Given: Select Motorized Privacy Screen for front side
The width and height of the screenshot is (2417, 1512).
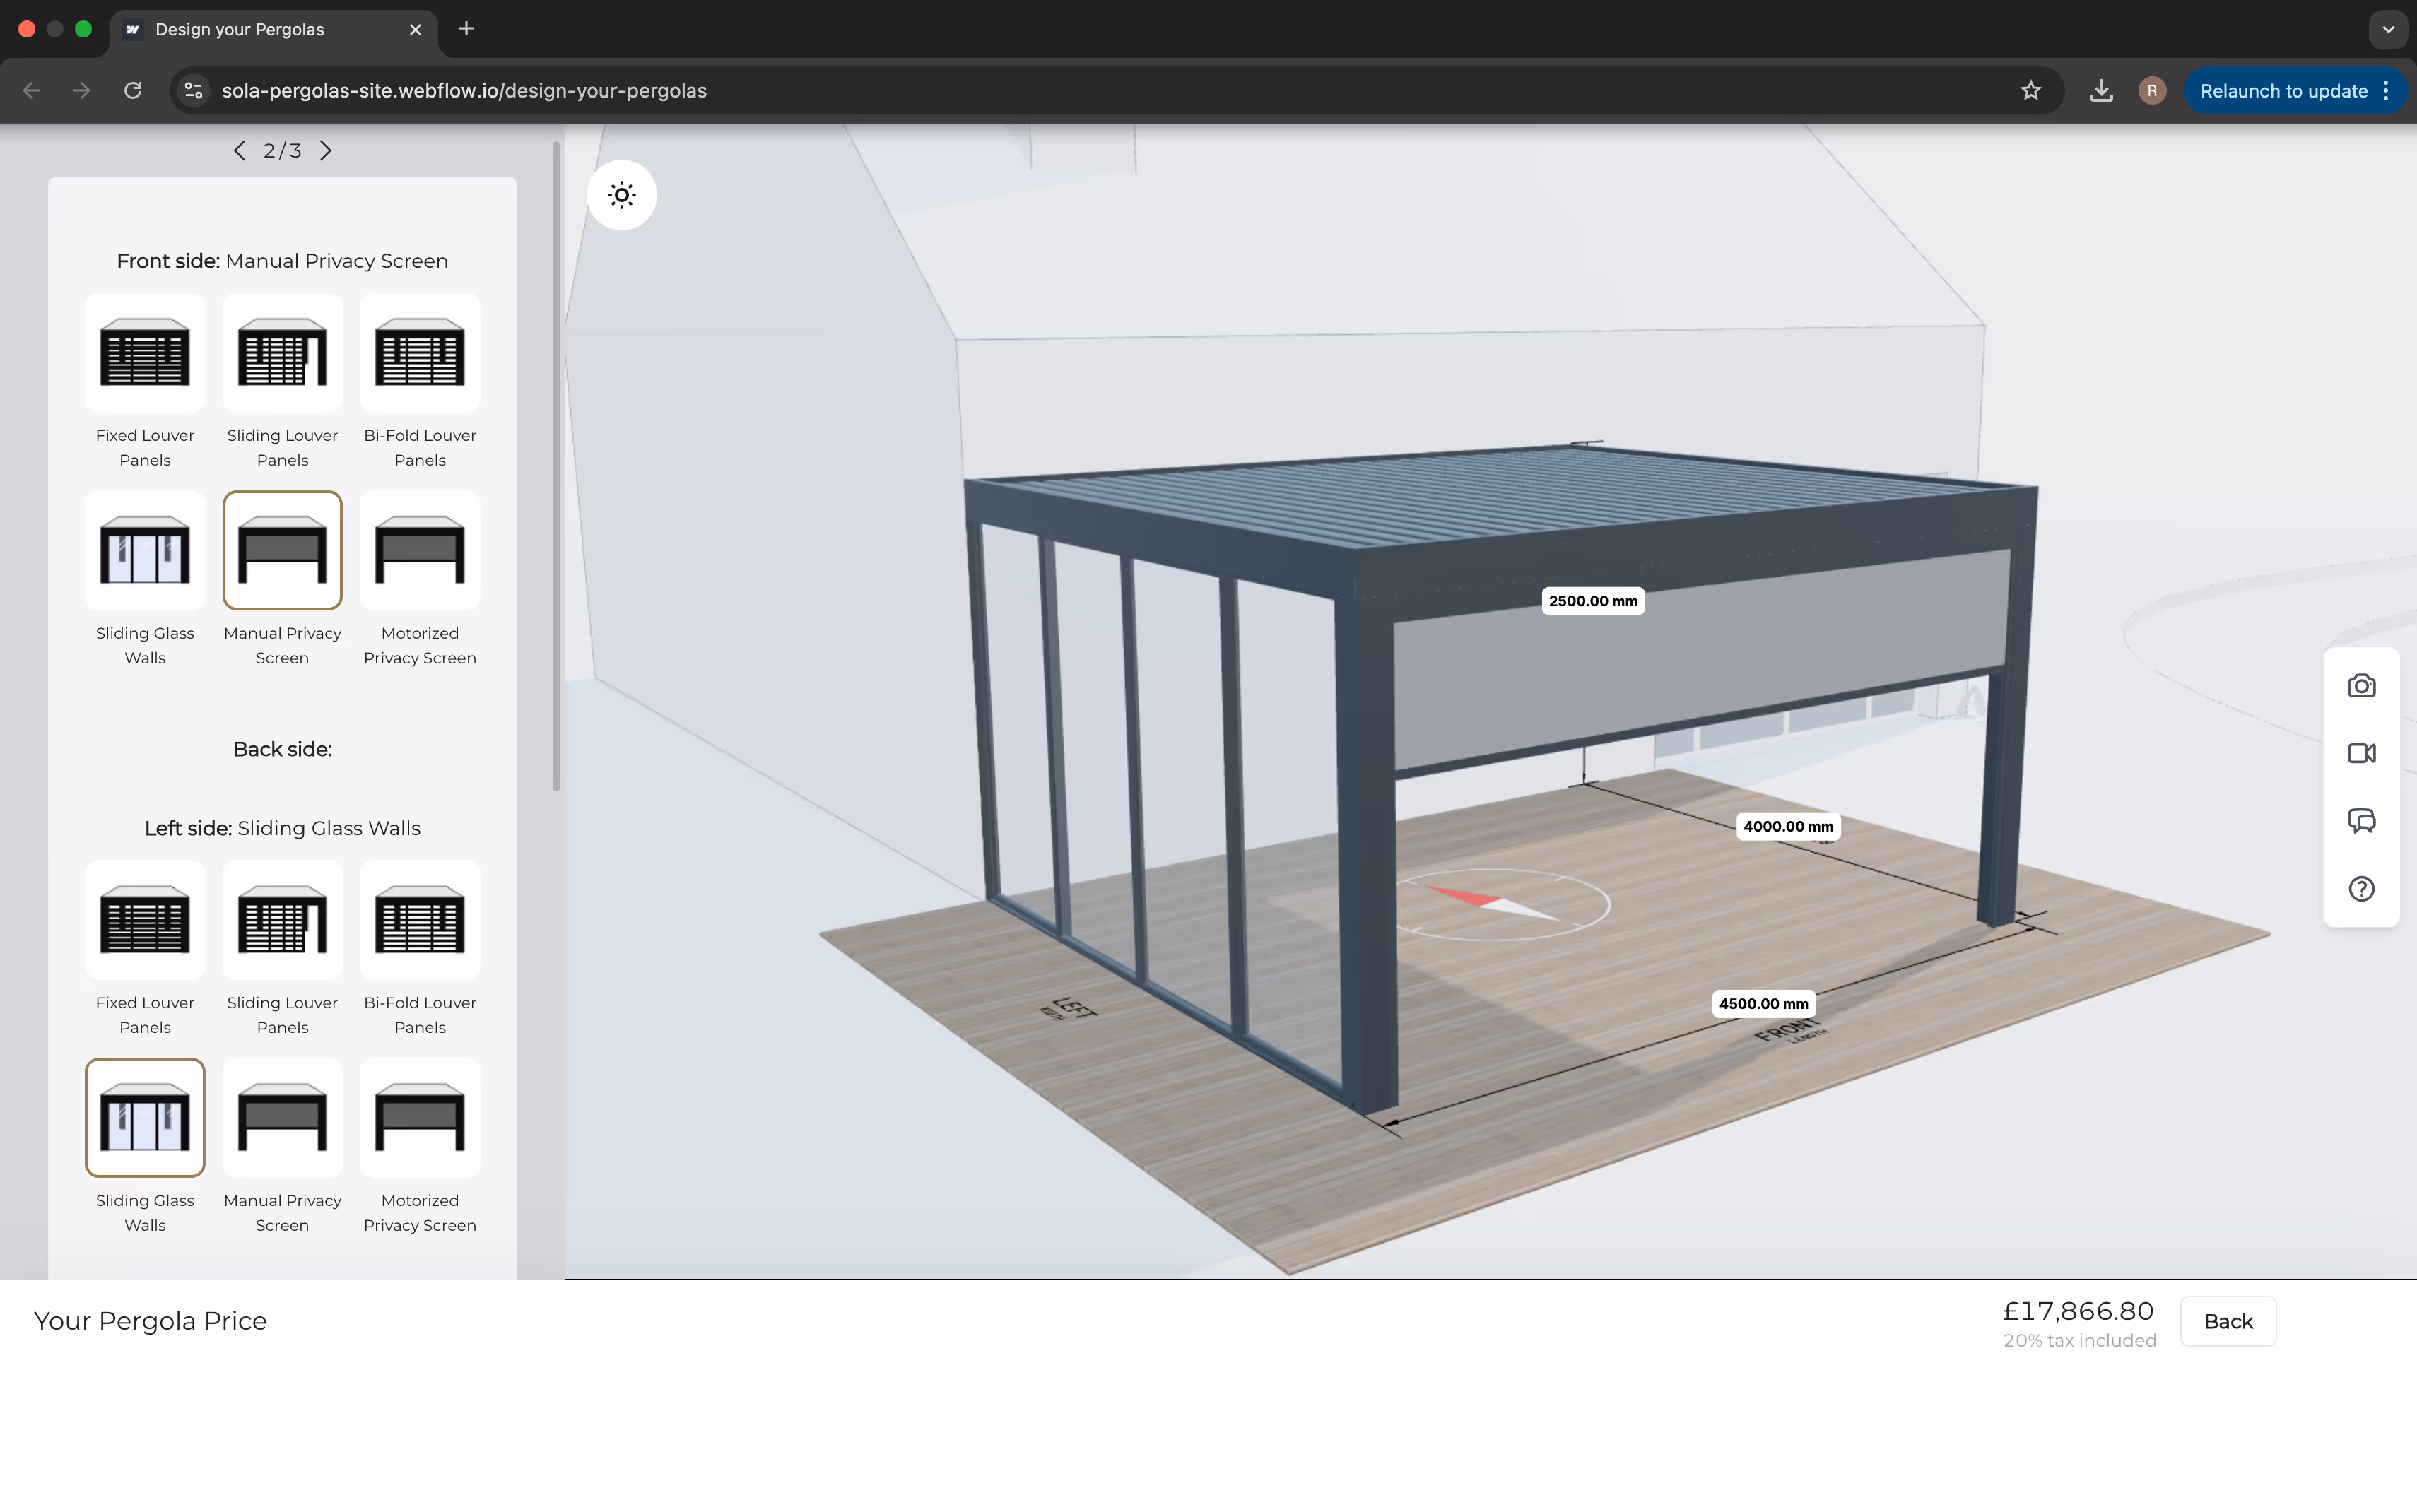Looking at the screenshot, I should tap(420, 550).
